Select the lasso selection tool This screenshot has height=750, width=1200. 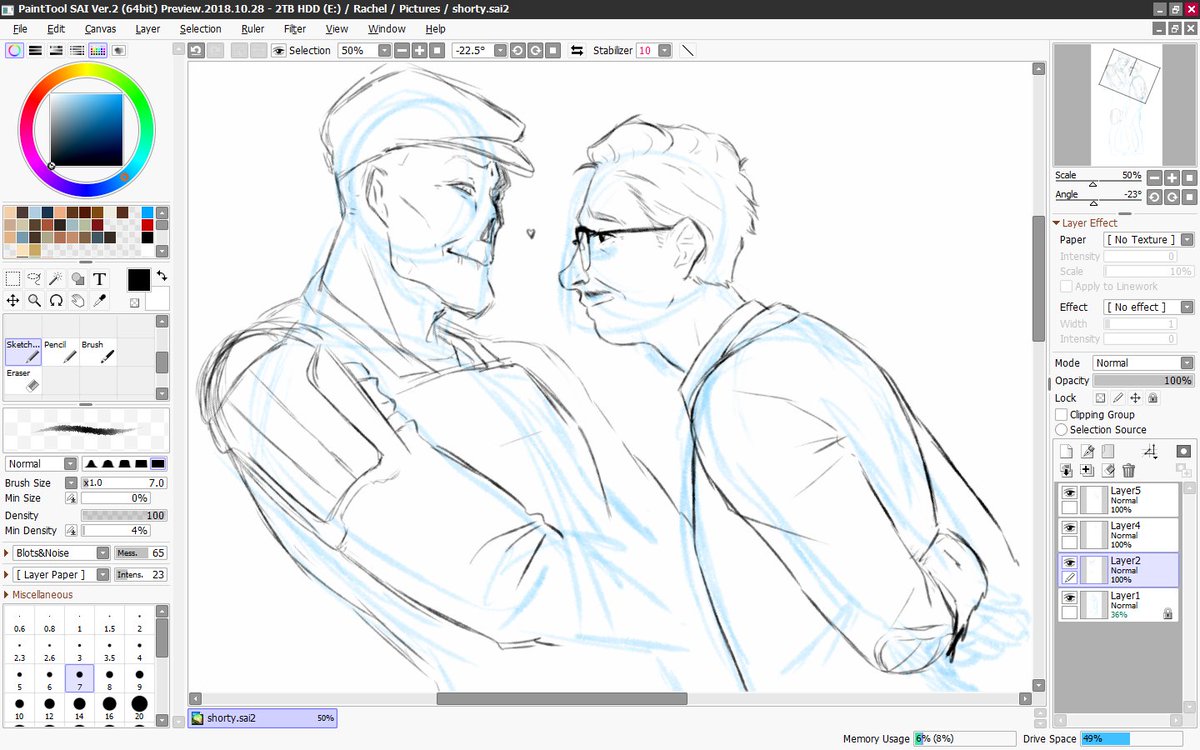[35, 279]
